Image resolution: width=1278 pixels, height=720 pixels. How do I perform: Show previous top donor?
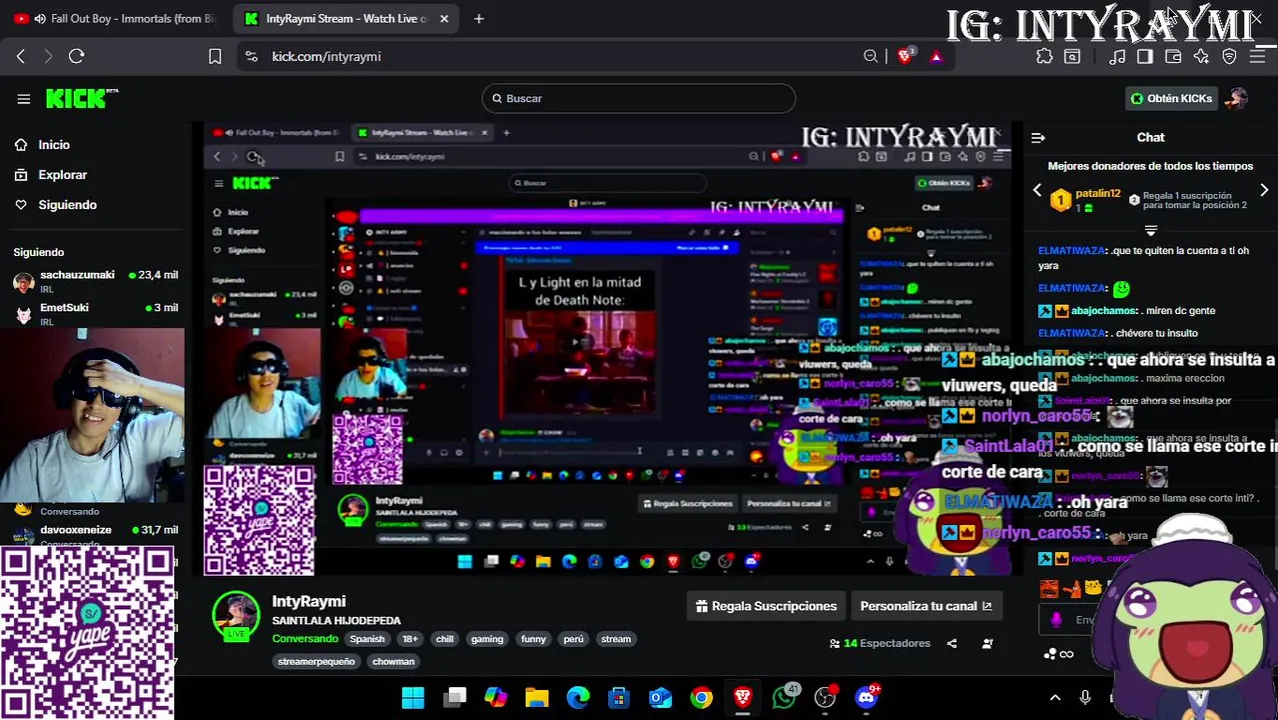pyautogui.click(x=1037, y=190)
